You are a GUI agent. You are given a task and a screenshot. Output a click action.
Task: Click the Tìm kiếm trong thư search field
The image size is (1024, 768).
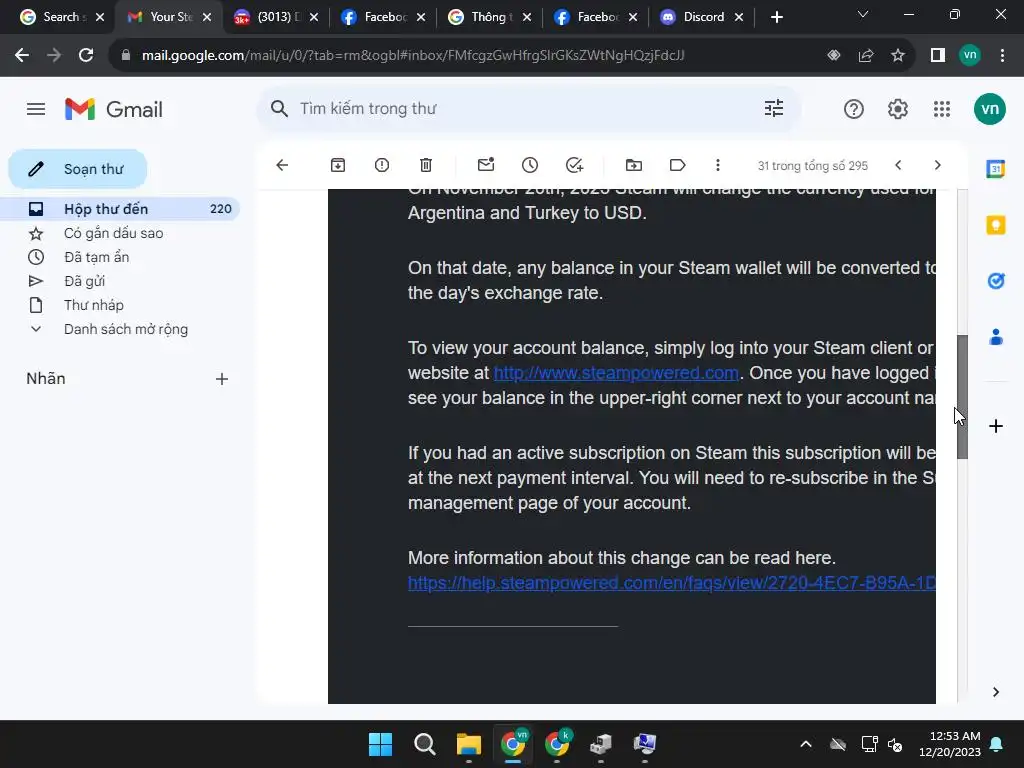(529, 108)
